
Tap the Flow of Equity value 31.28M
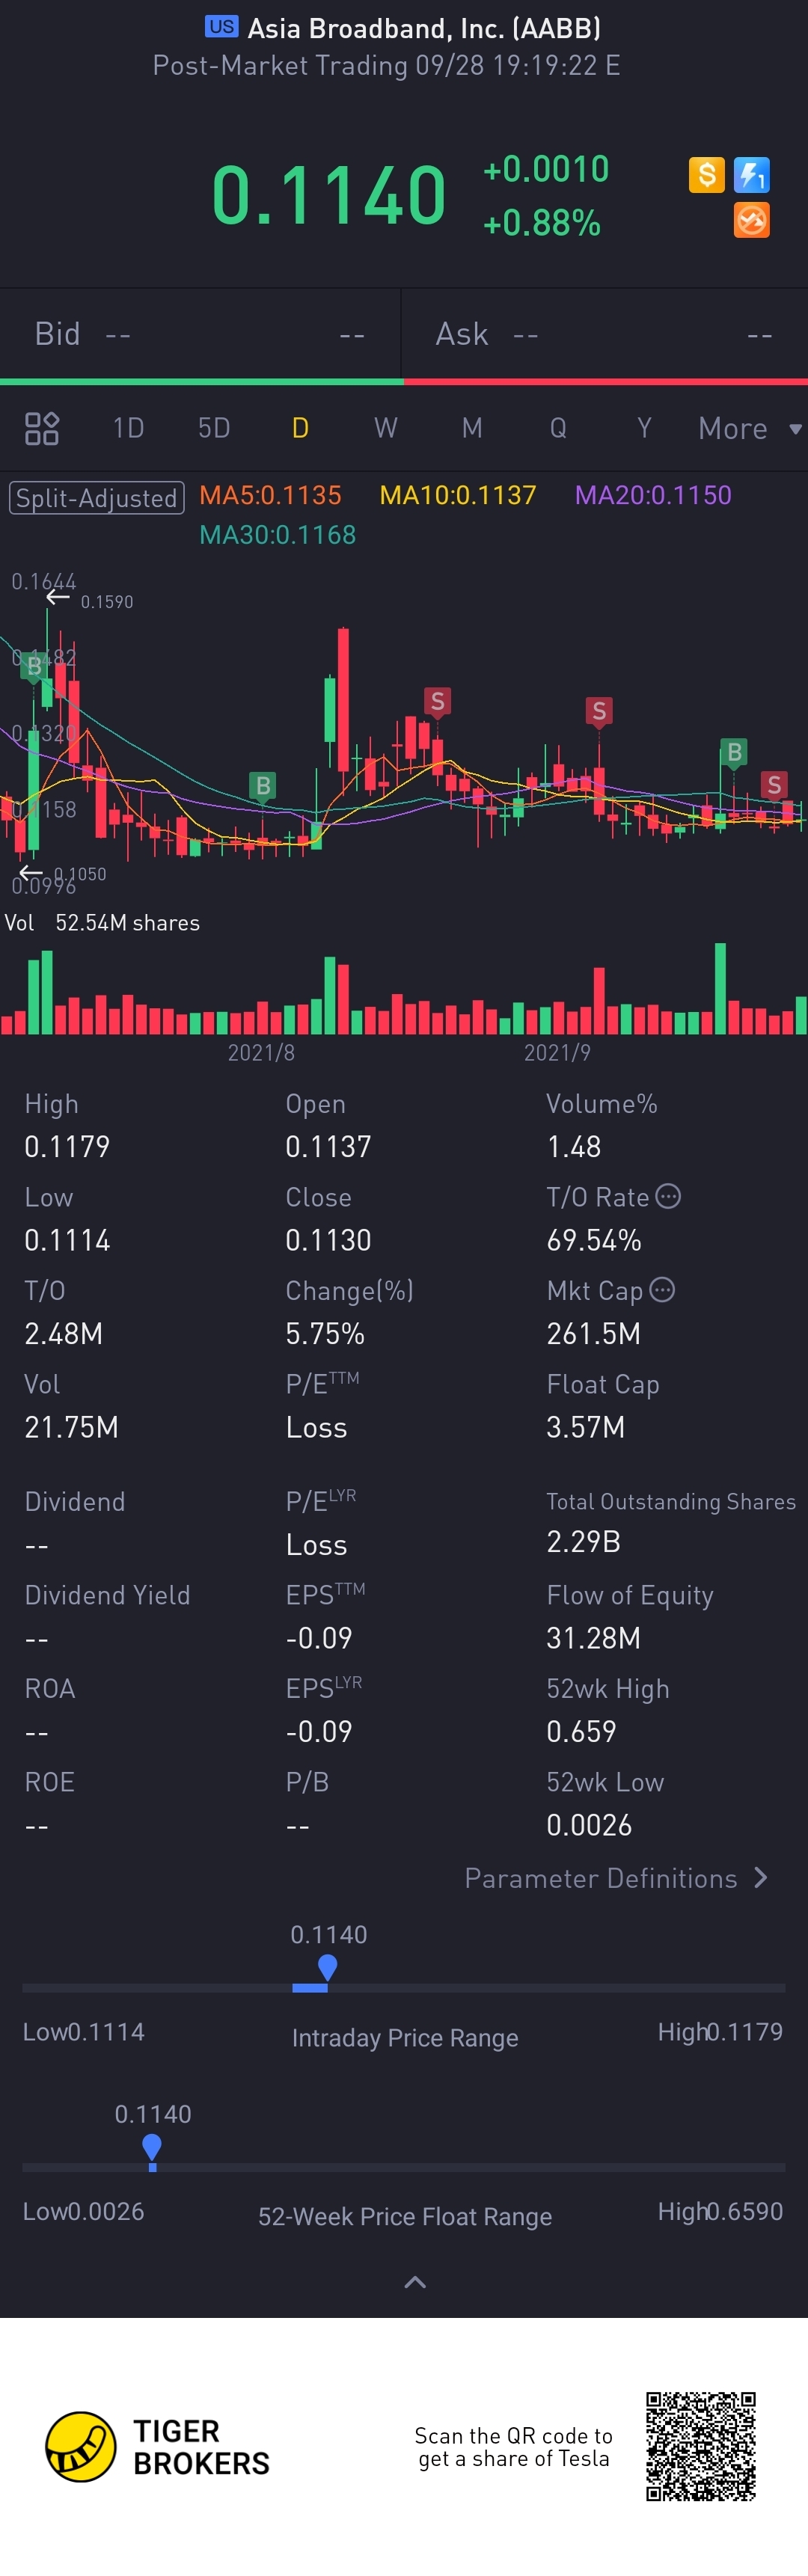tap(594, 1638)
